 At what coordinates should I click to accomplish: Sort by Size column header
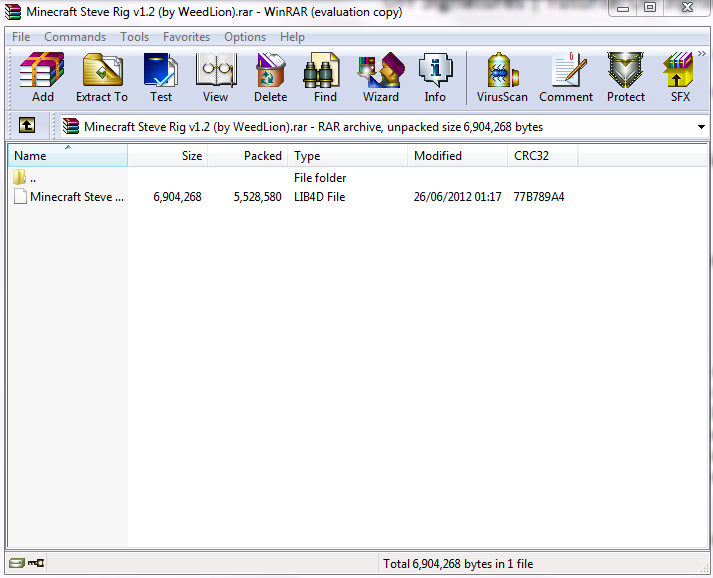[168, 156]
